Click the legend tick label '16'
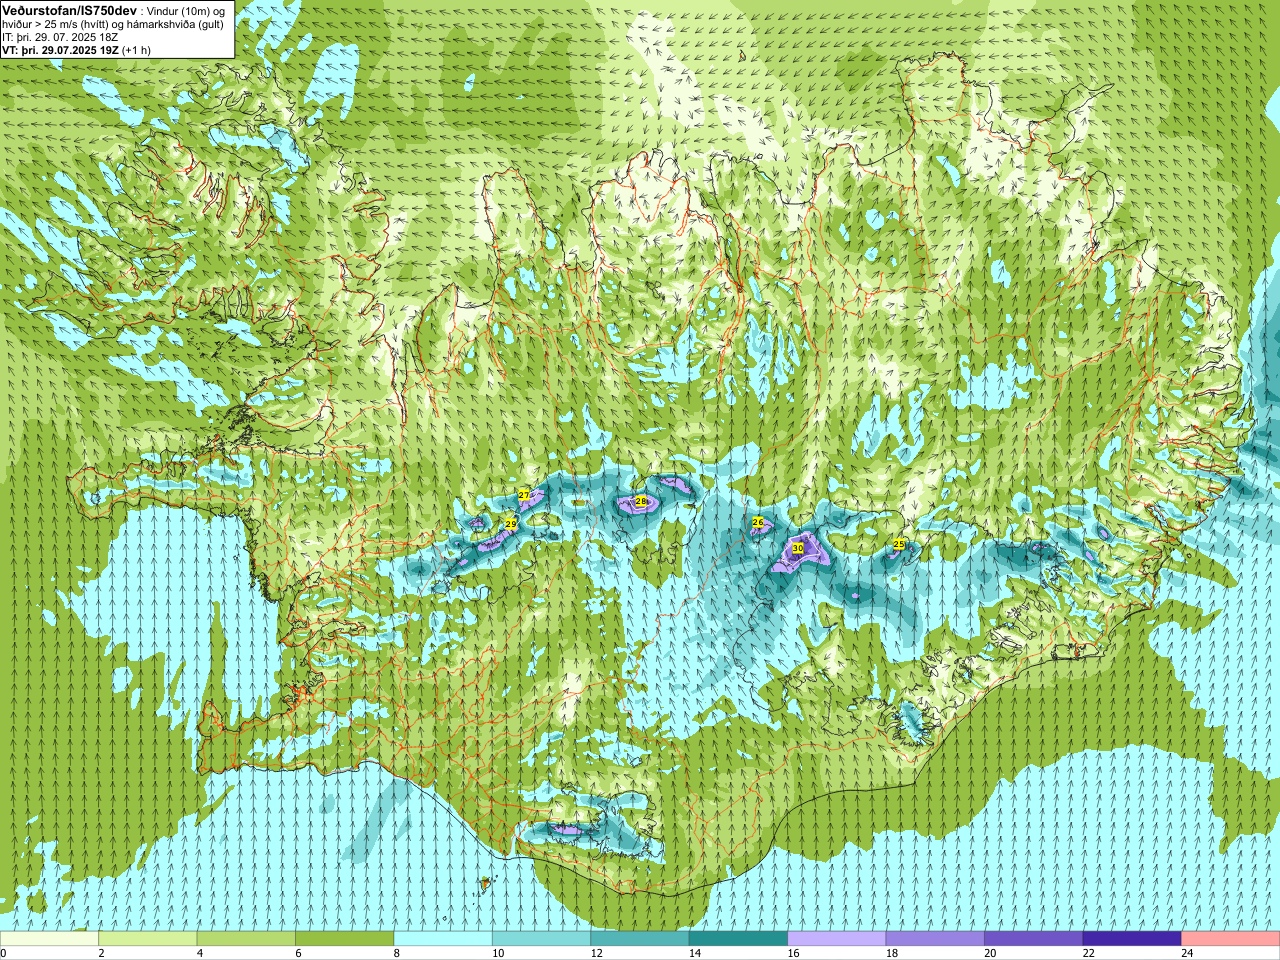This screenshot has width=1280, height=960. pyautogui.click(x=794, y=953)
